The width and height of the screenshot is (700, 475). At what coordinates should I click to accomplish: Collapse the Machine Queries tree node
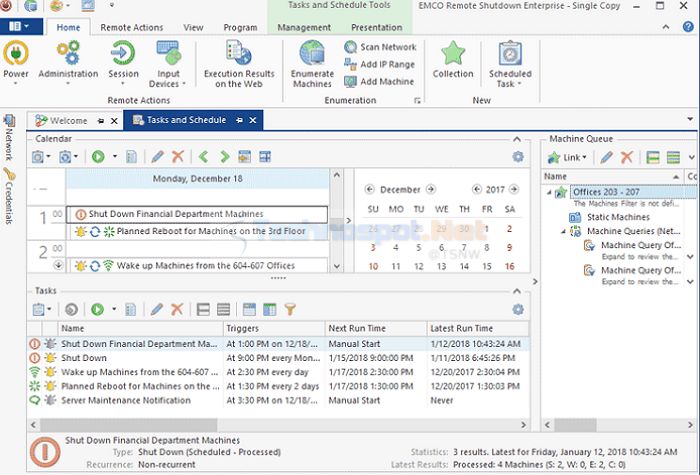563,231
